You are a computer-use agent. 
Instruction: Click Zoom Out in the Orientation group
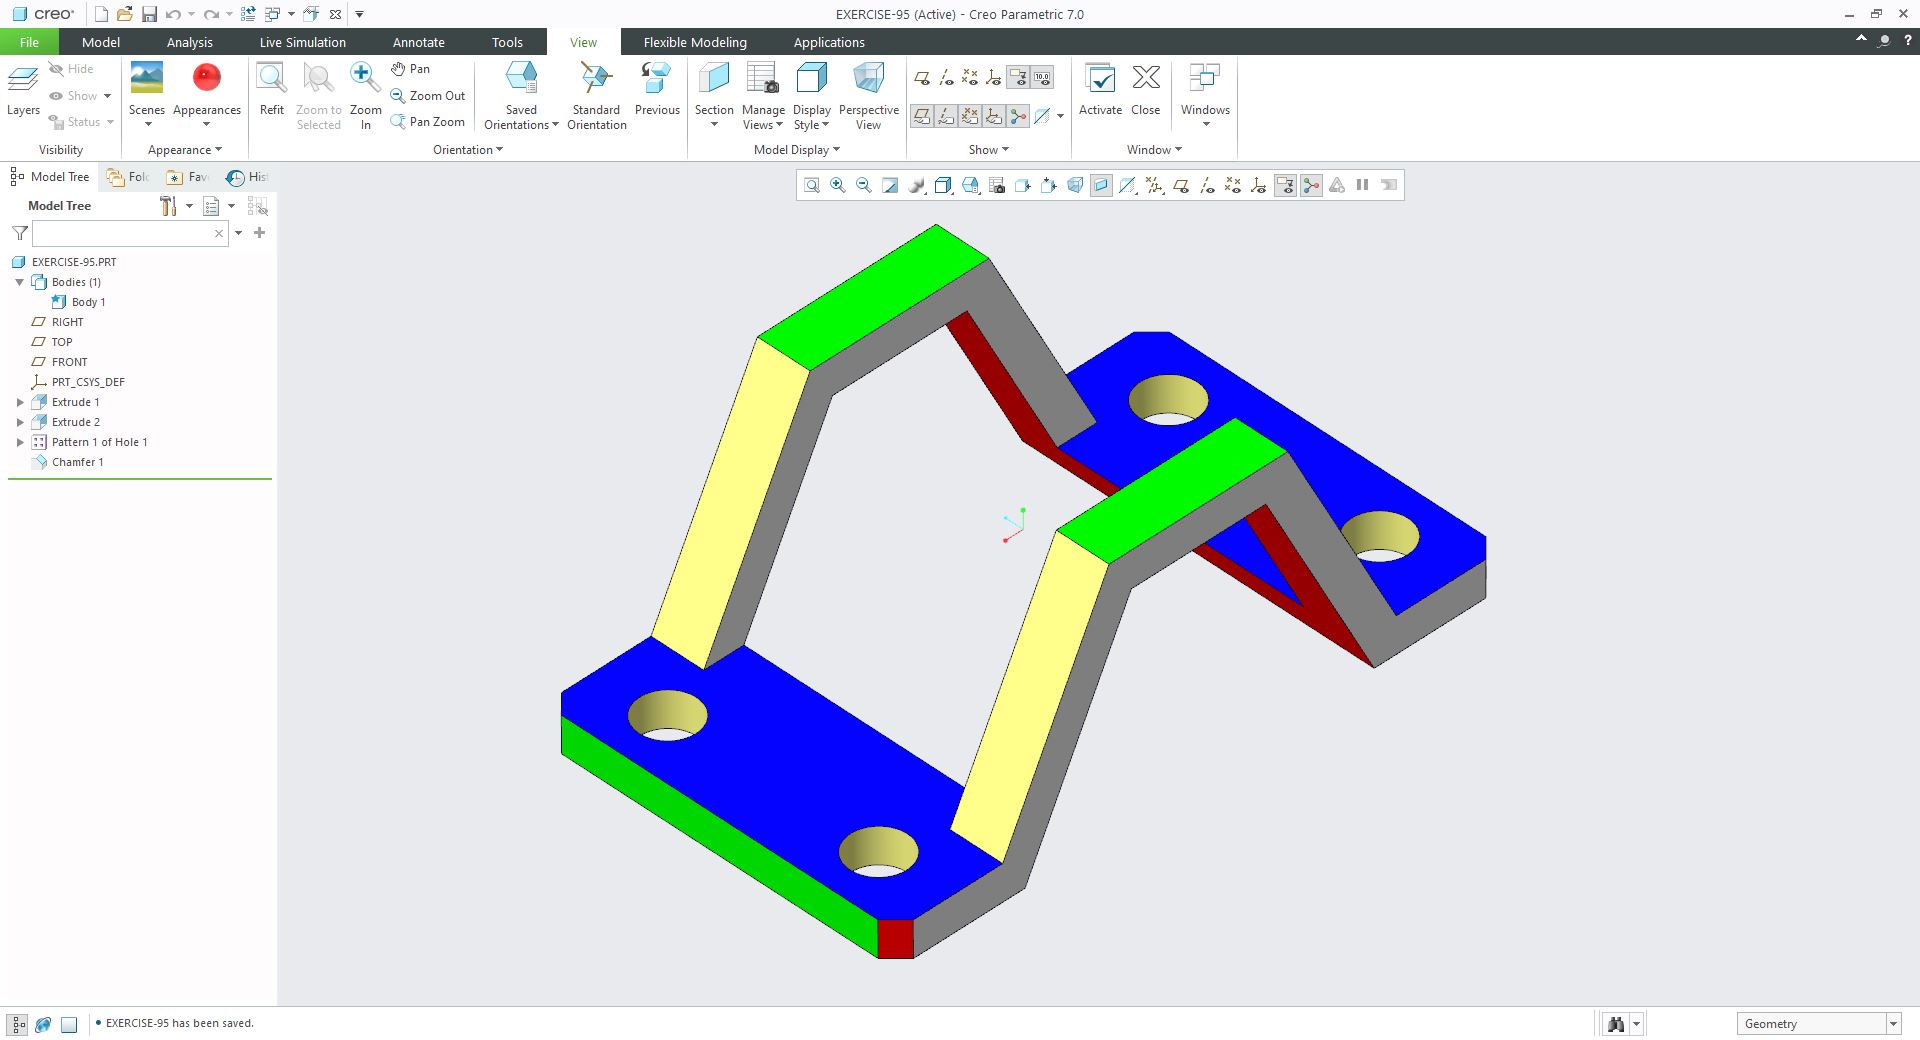(x=428, y=96)
